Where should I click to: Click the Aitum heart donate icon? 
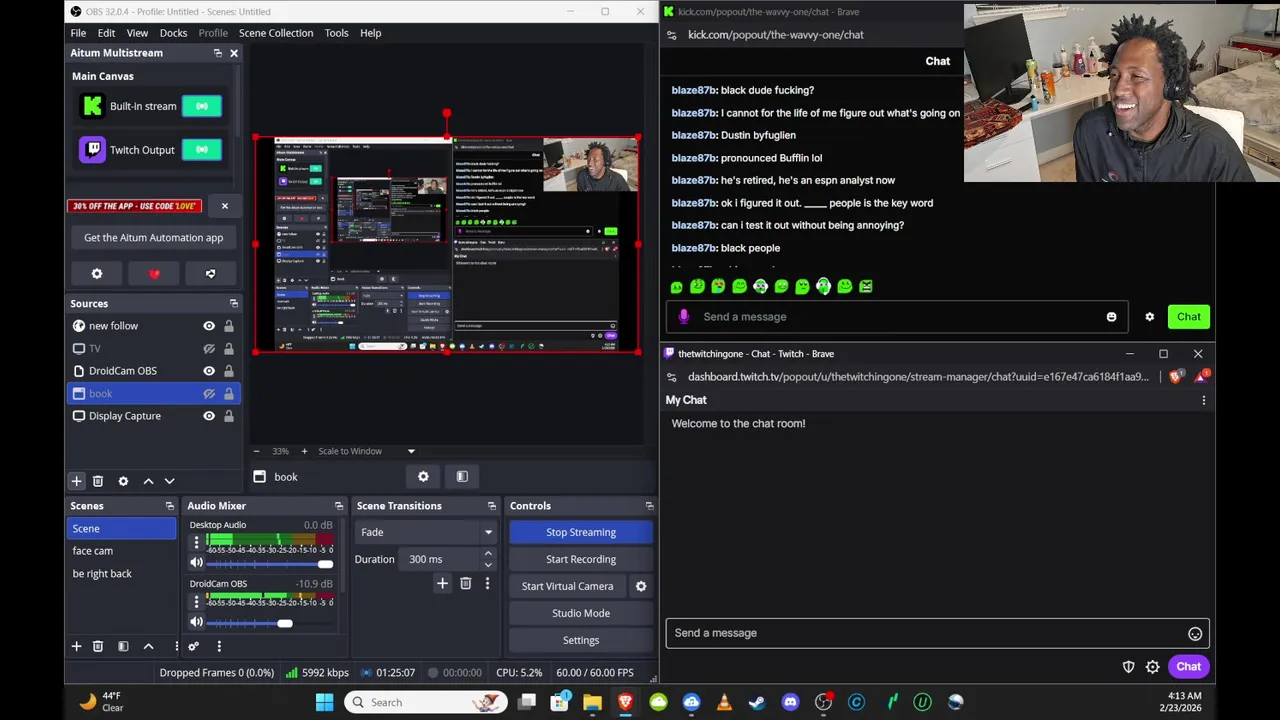(154, 274)
